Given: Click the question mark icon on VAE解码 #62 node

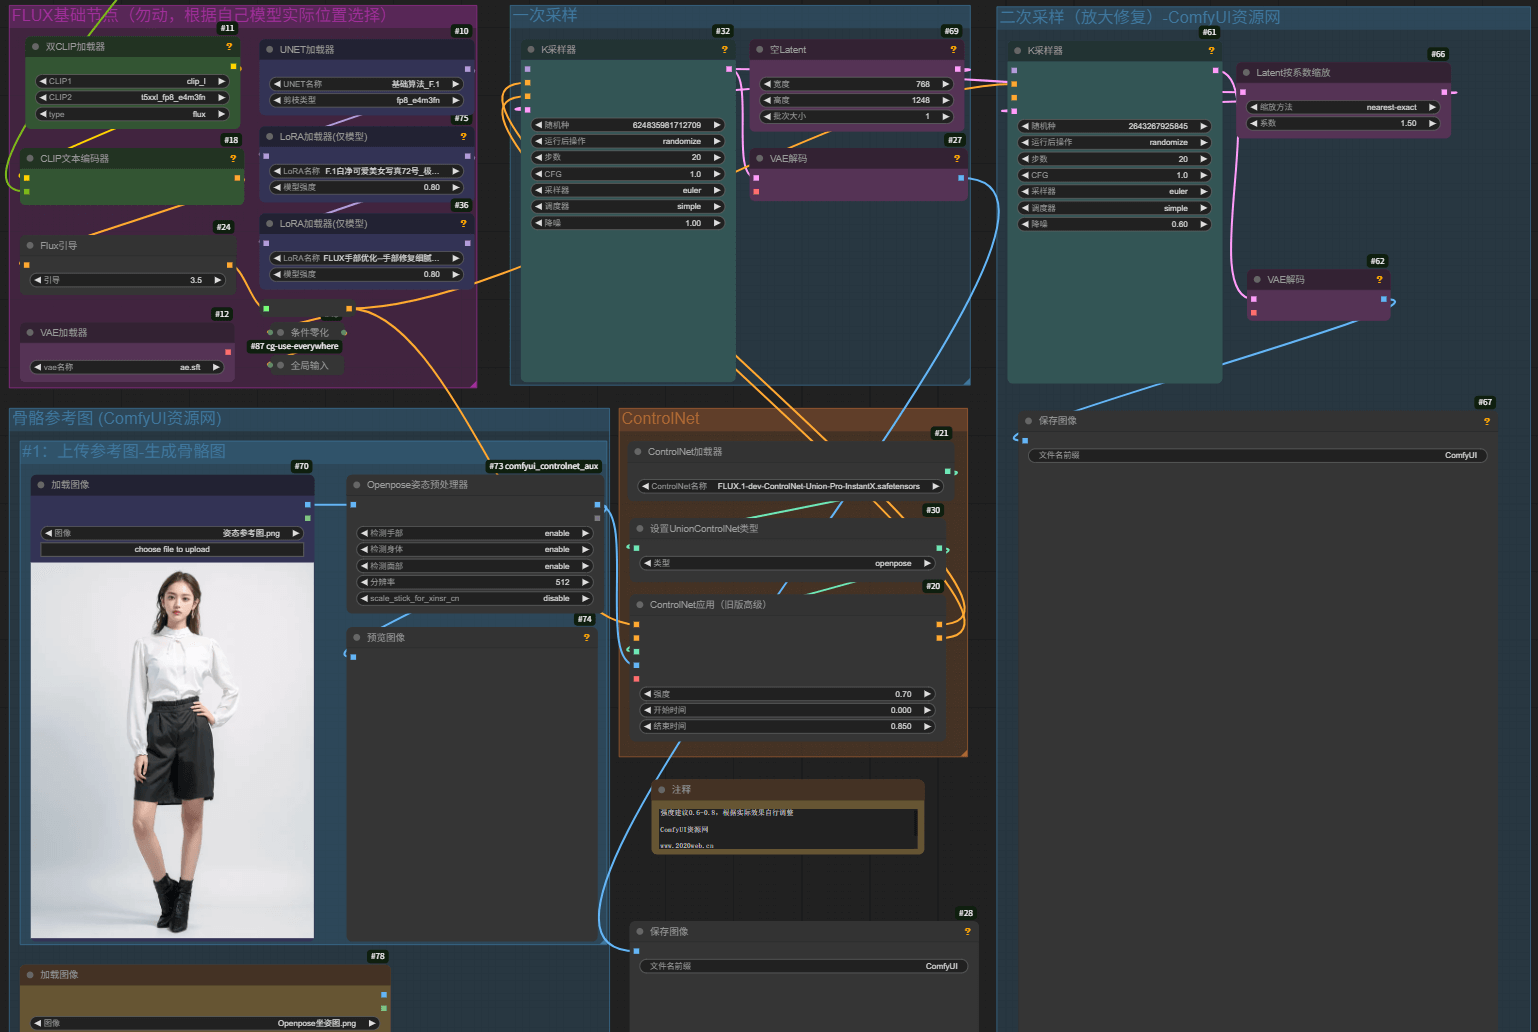Looking at the screenshot, I should (1379, 280).
